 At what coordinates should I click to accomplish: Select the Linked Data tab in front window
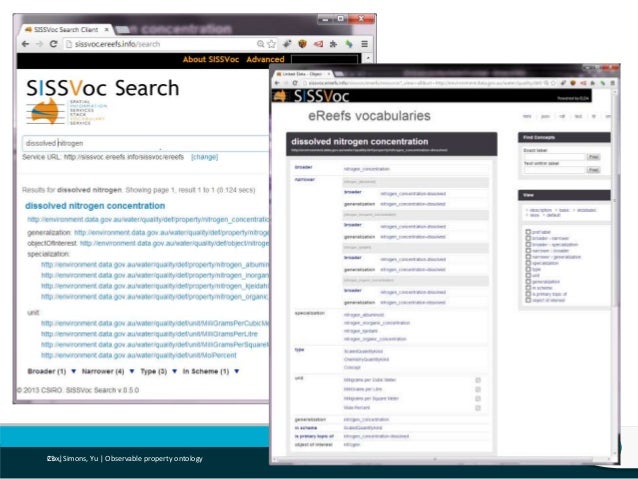pyautogui.click(x=302, y=74)
